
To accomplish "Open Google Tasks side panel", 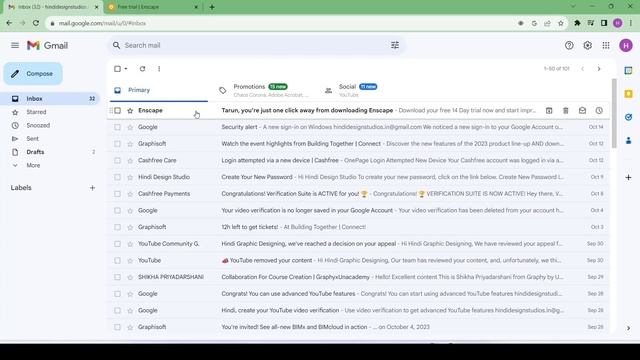I will pos(629,117).
